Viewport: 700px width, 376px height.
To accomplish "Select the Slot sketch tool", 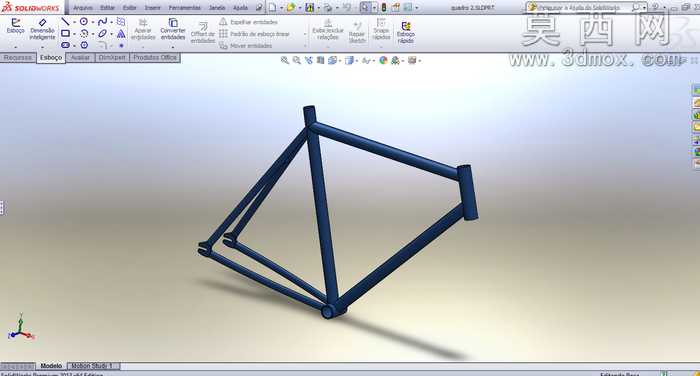I will (x=65, y=45).
